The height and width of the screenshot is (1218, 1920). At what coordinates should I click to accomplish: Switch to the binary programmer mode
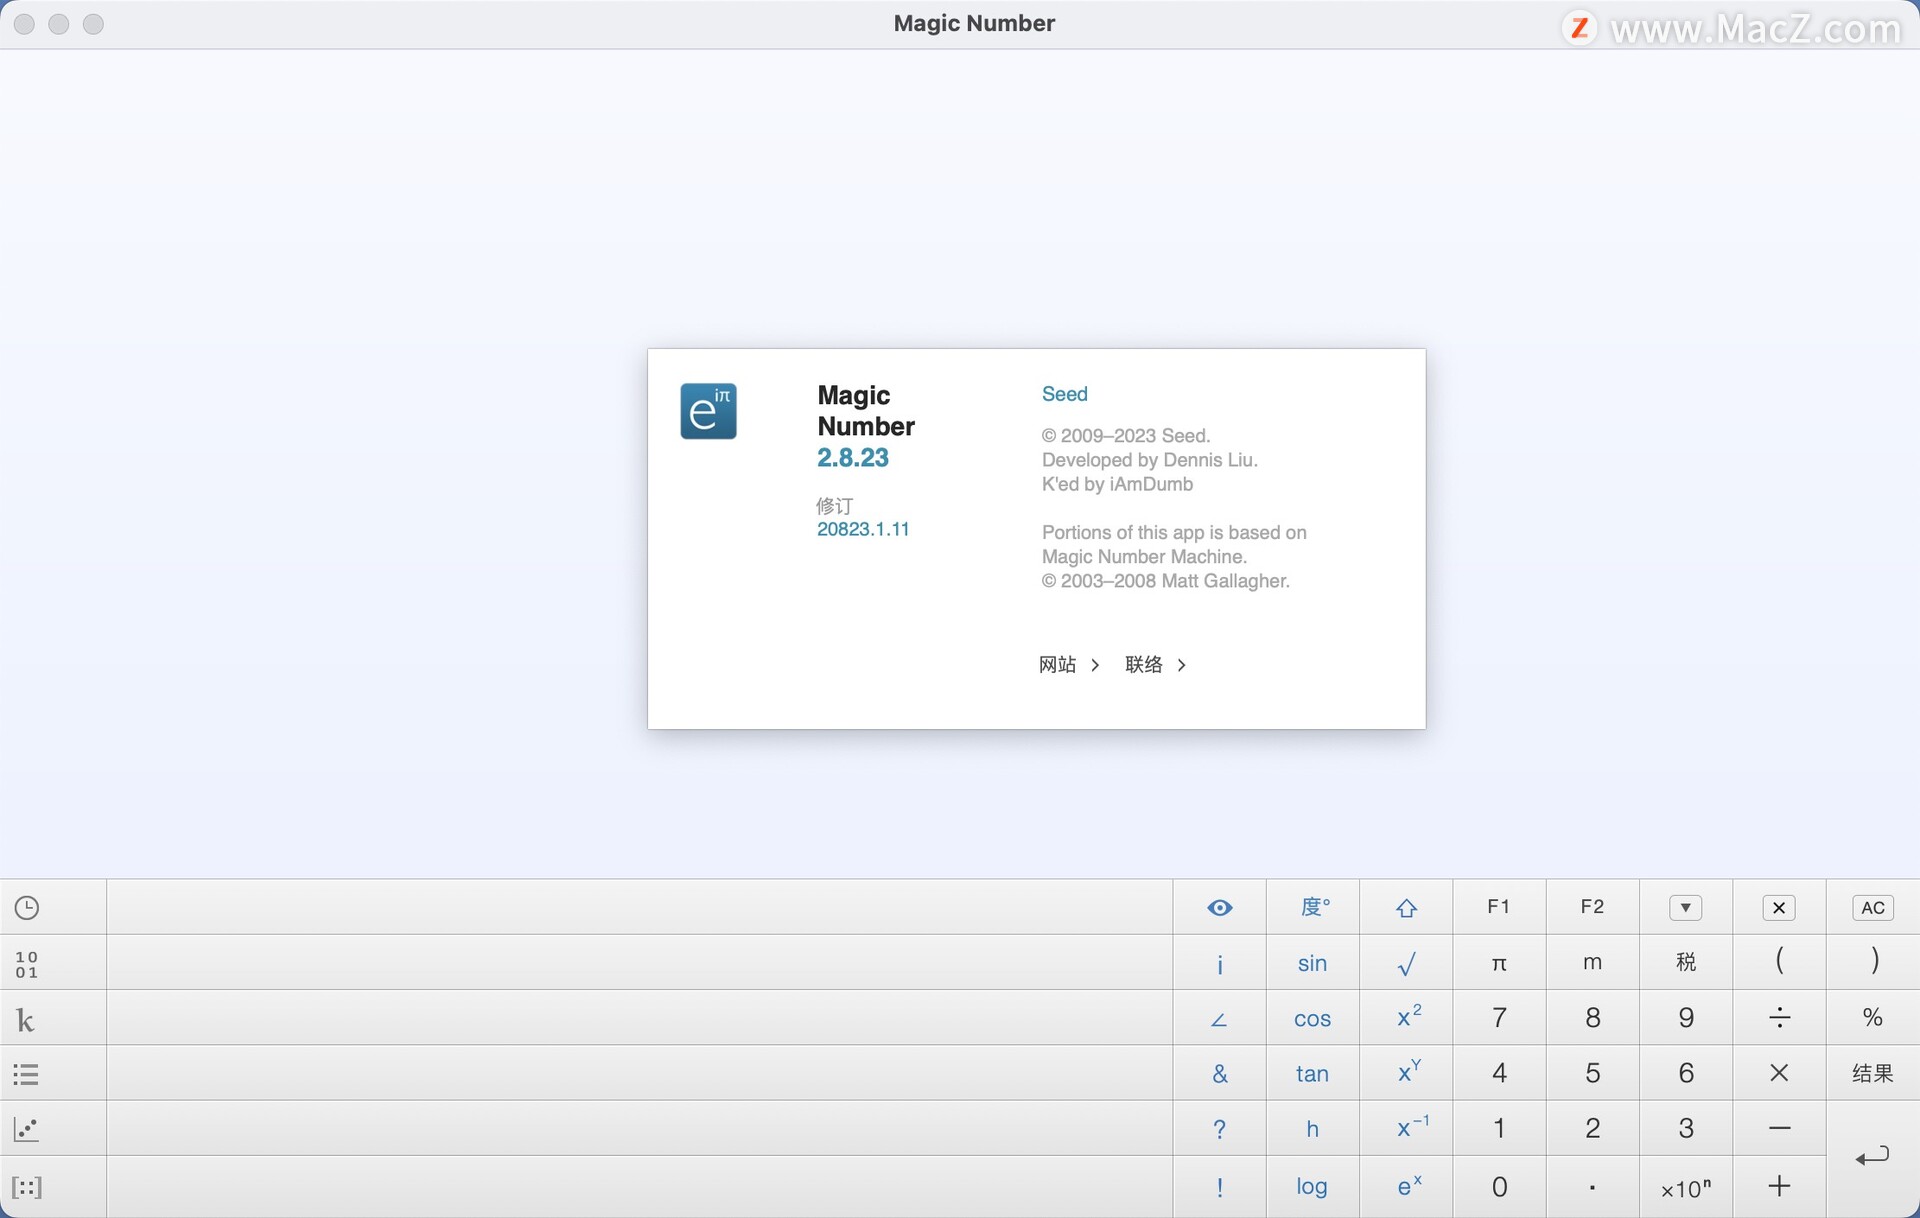tap(27, 963)
